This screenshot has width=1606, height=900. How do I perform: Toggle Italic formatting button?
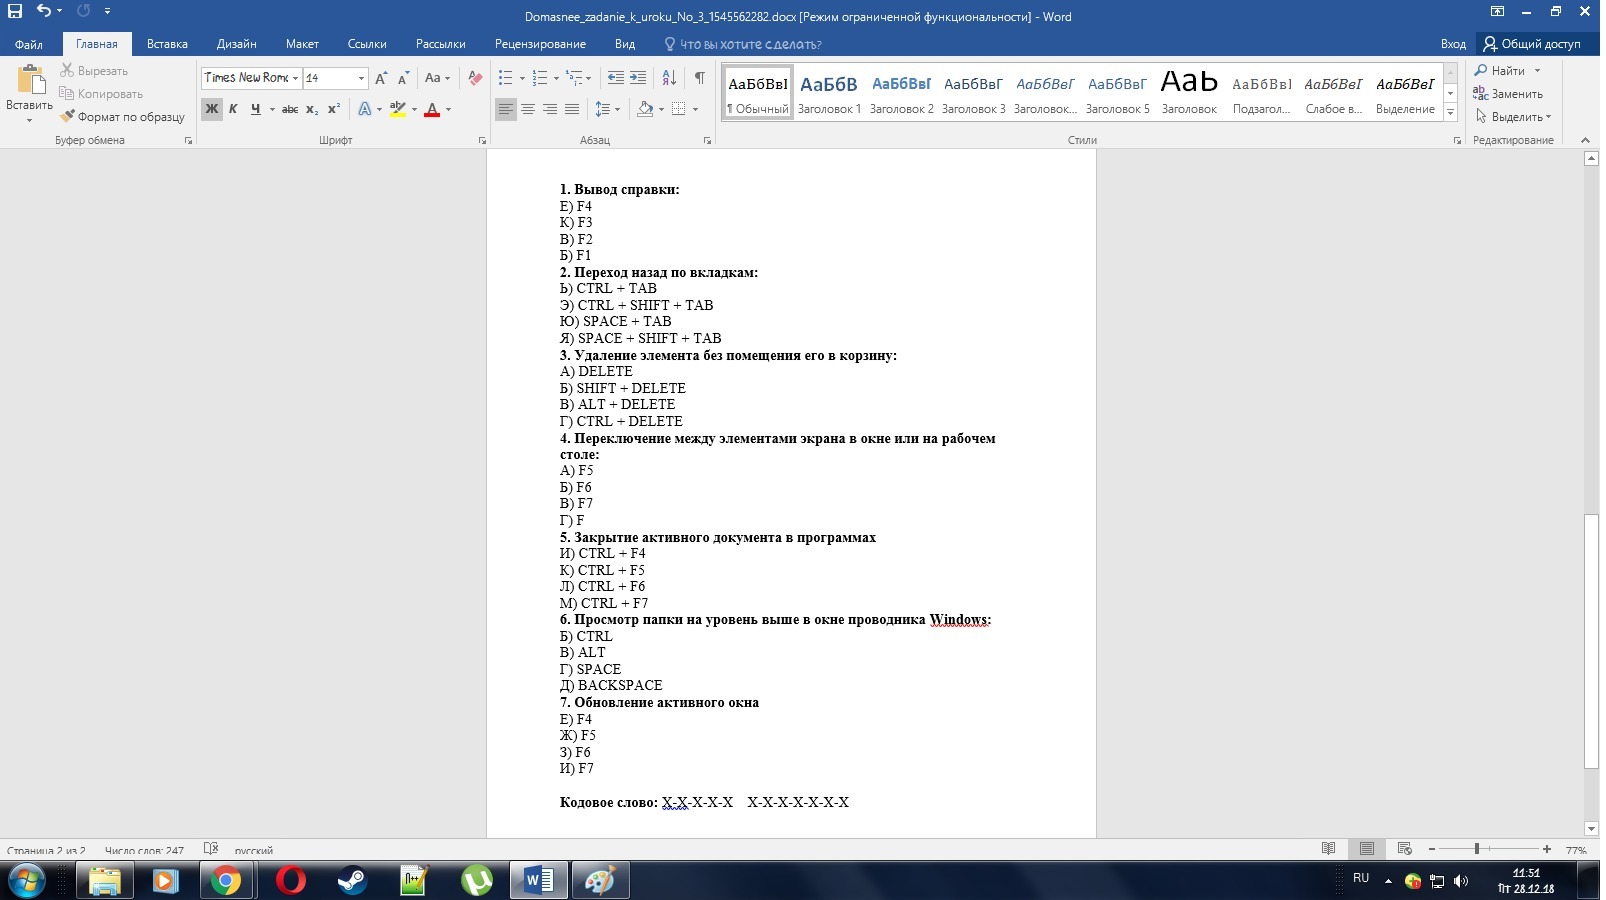click(233, 109)
